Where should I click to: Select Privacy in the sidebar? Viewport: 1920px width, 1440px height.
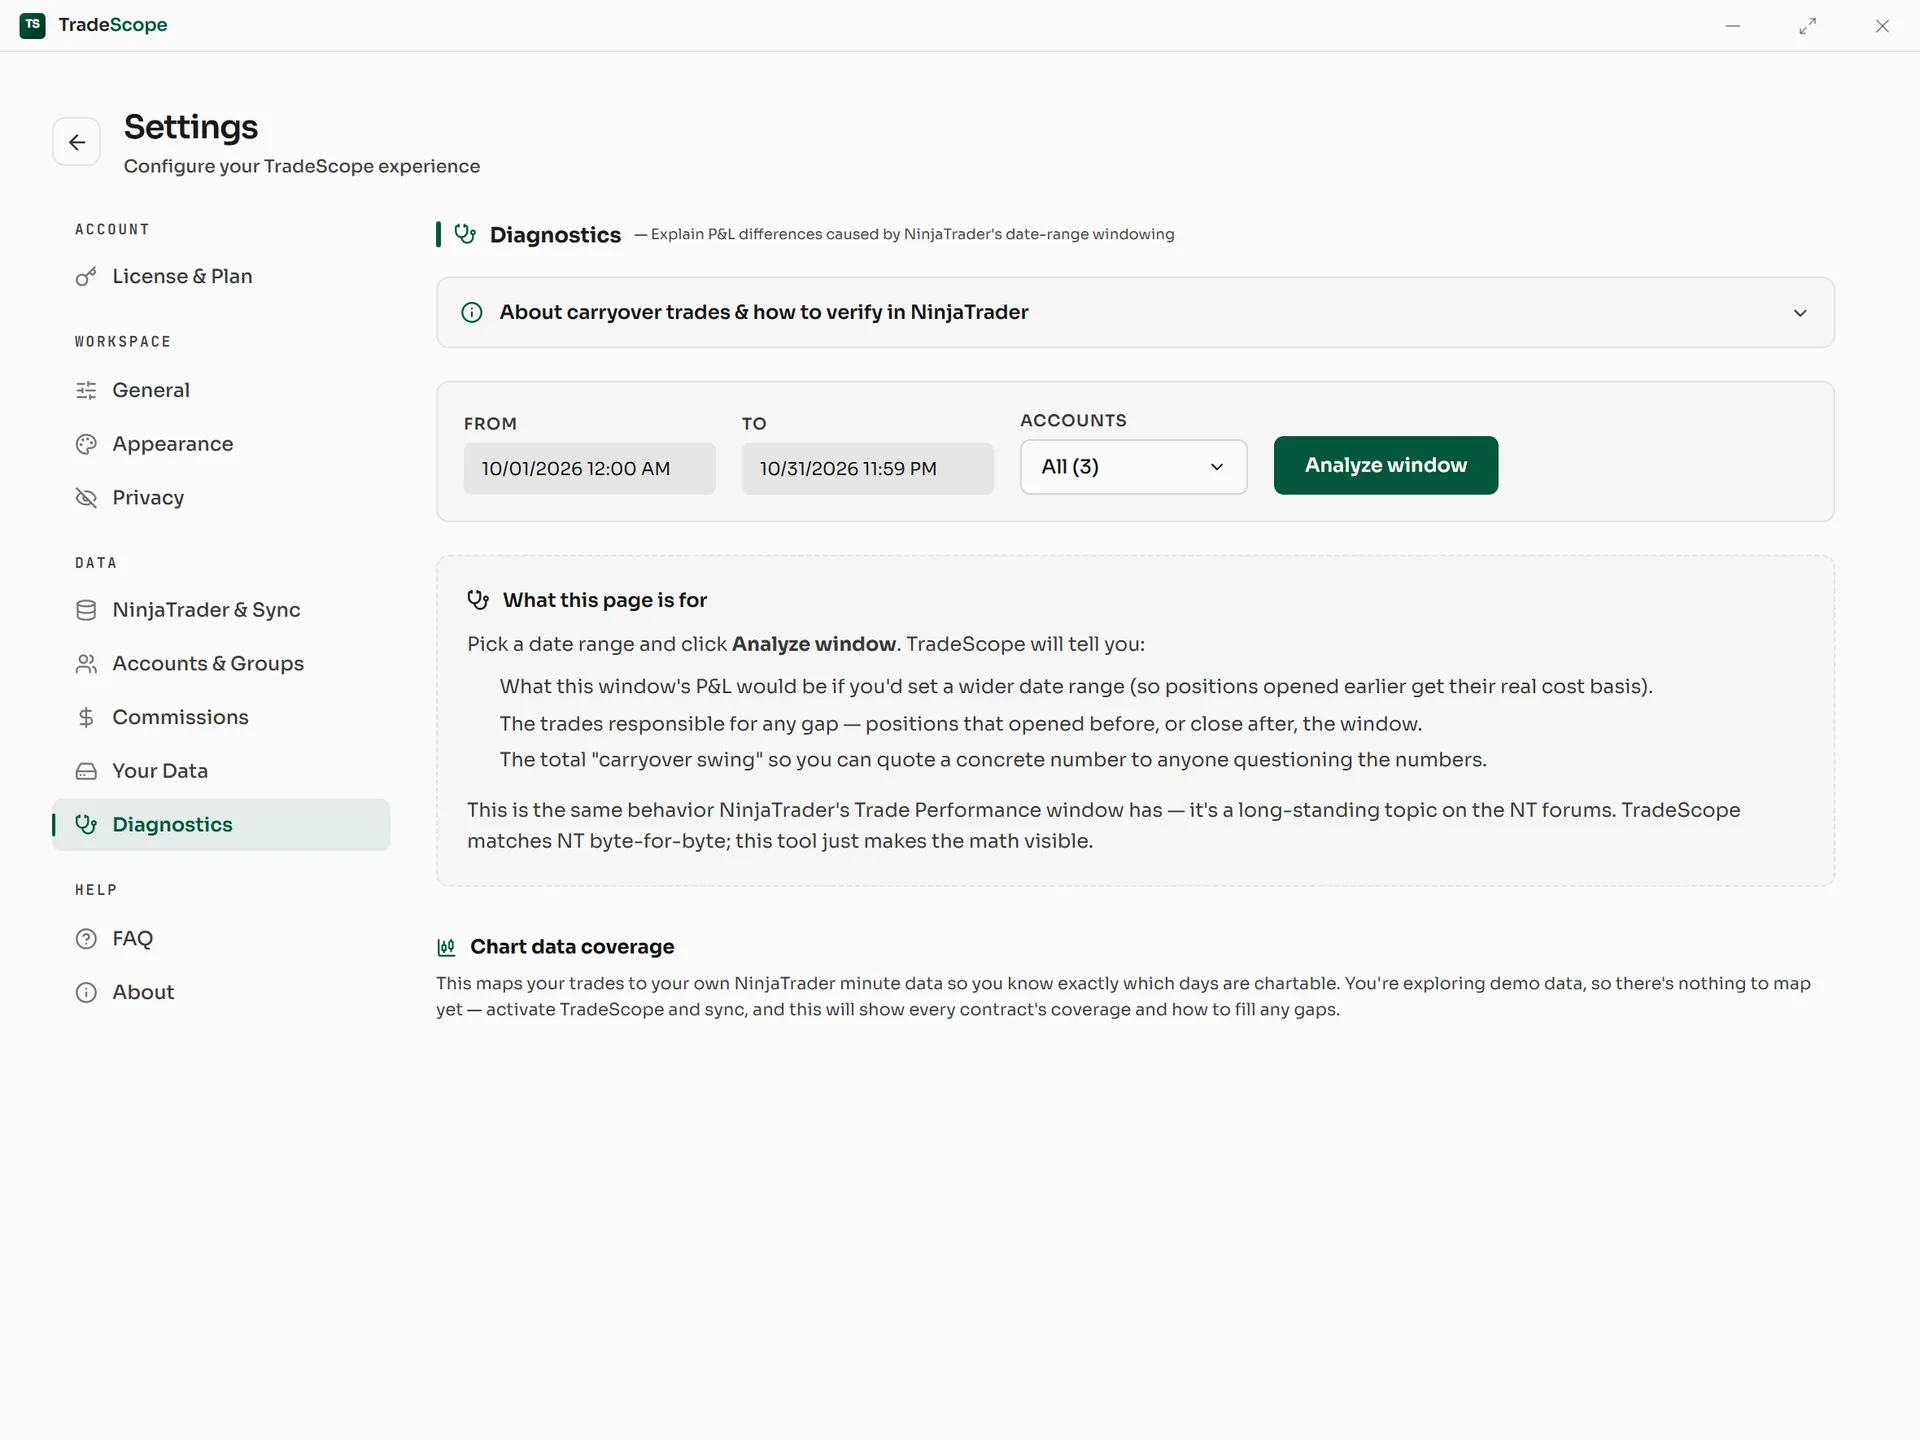221,497
